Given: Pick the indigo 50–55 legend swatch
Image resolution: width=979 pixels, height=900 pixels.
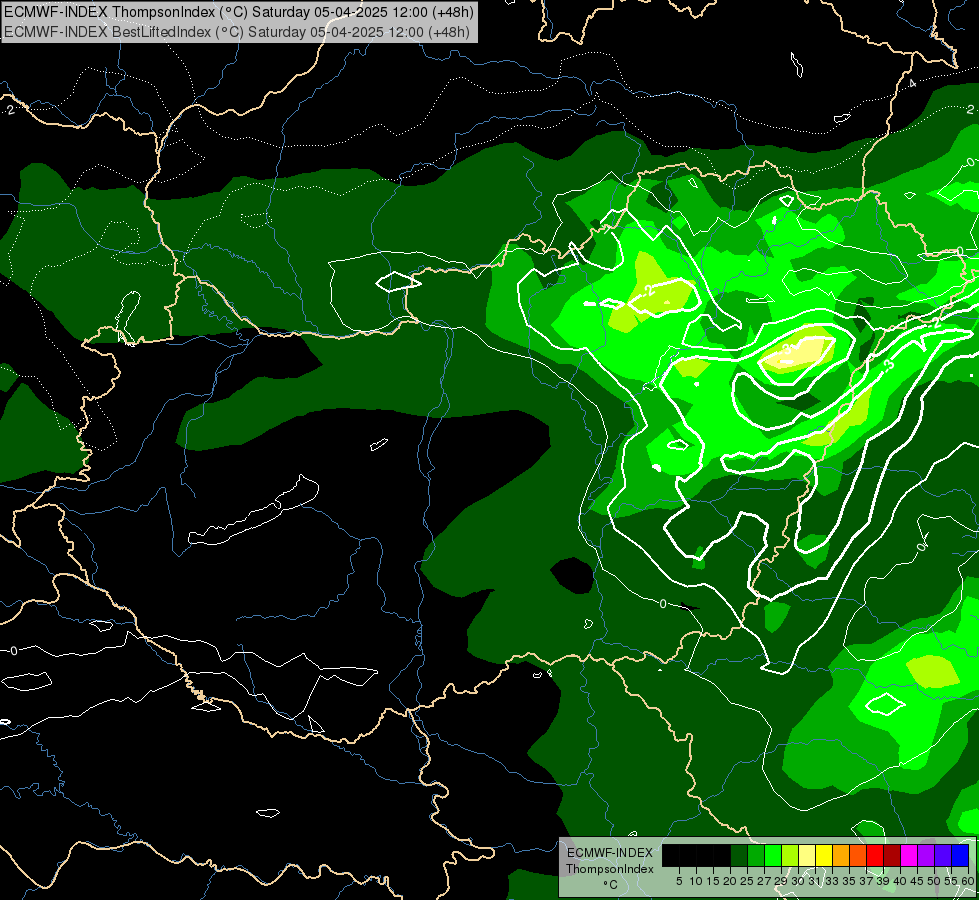Looking at the screenshot, I should (x=943, y=855).
